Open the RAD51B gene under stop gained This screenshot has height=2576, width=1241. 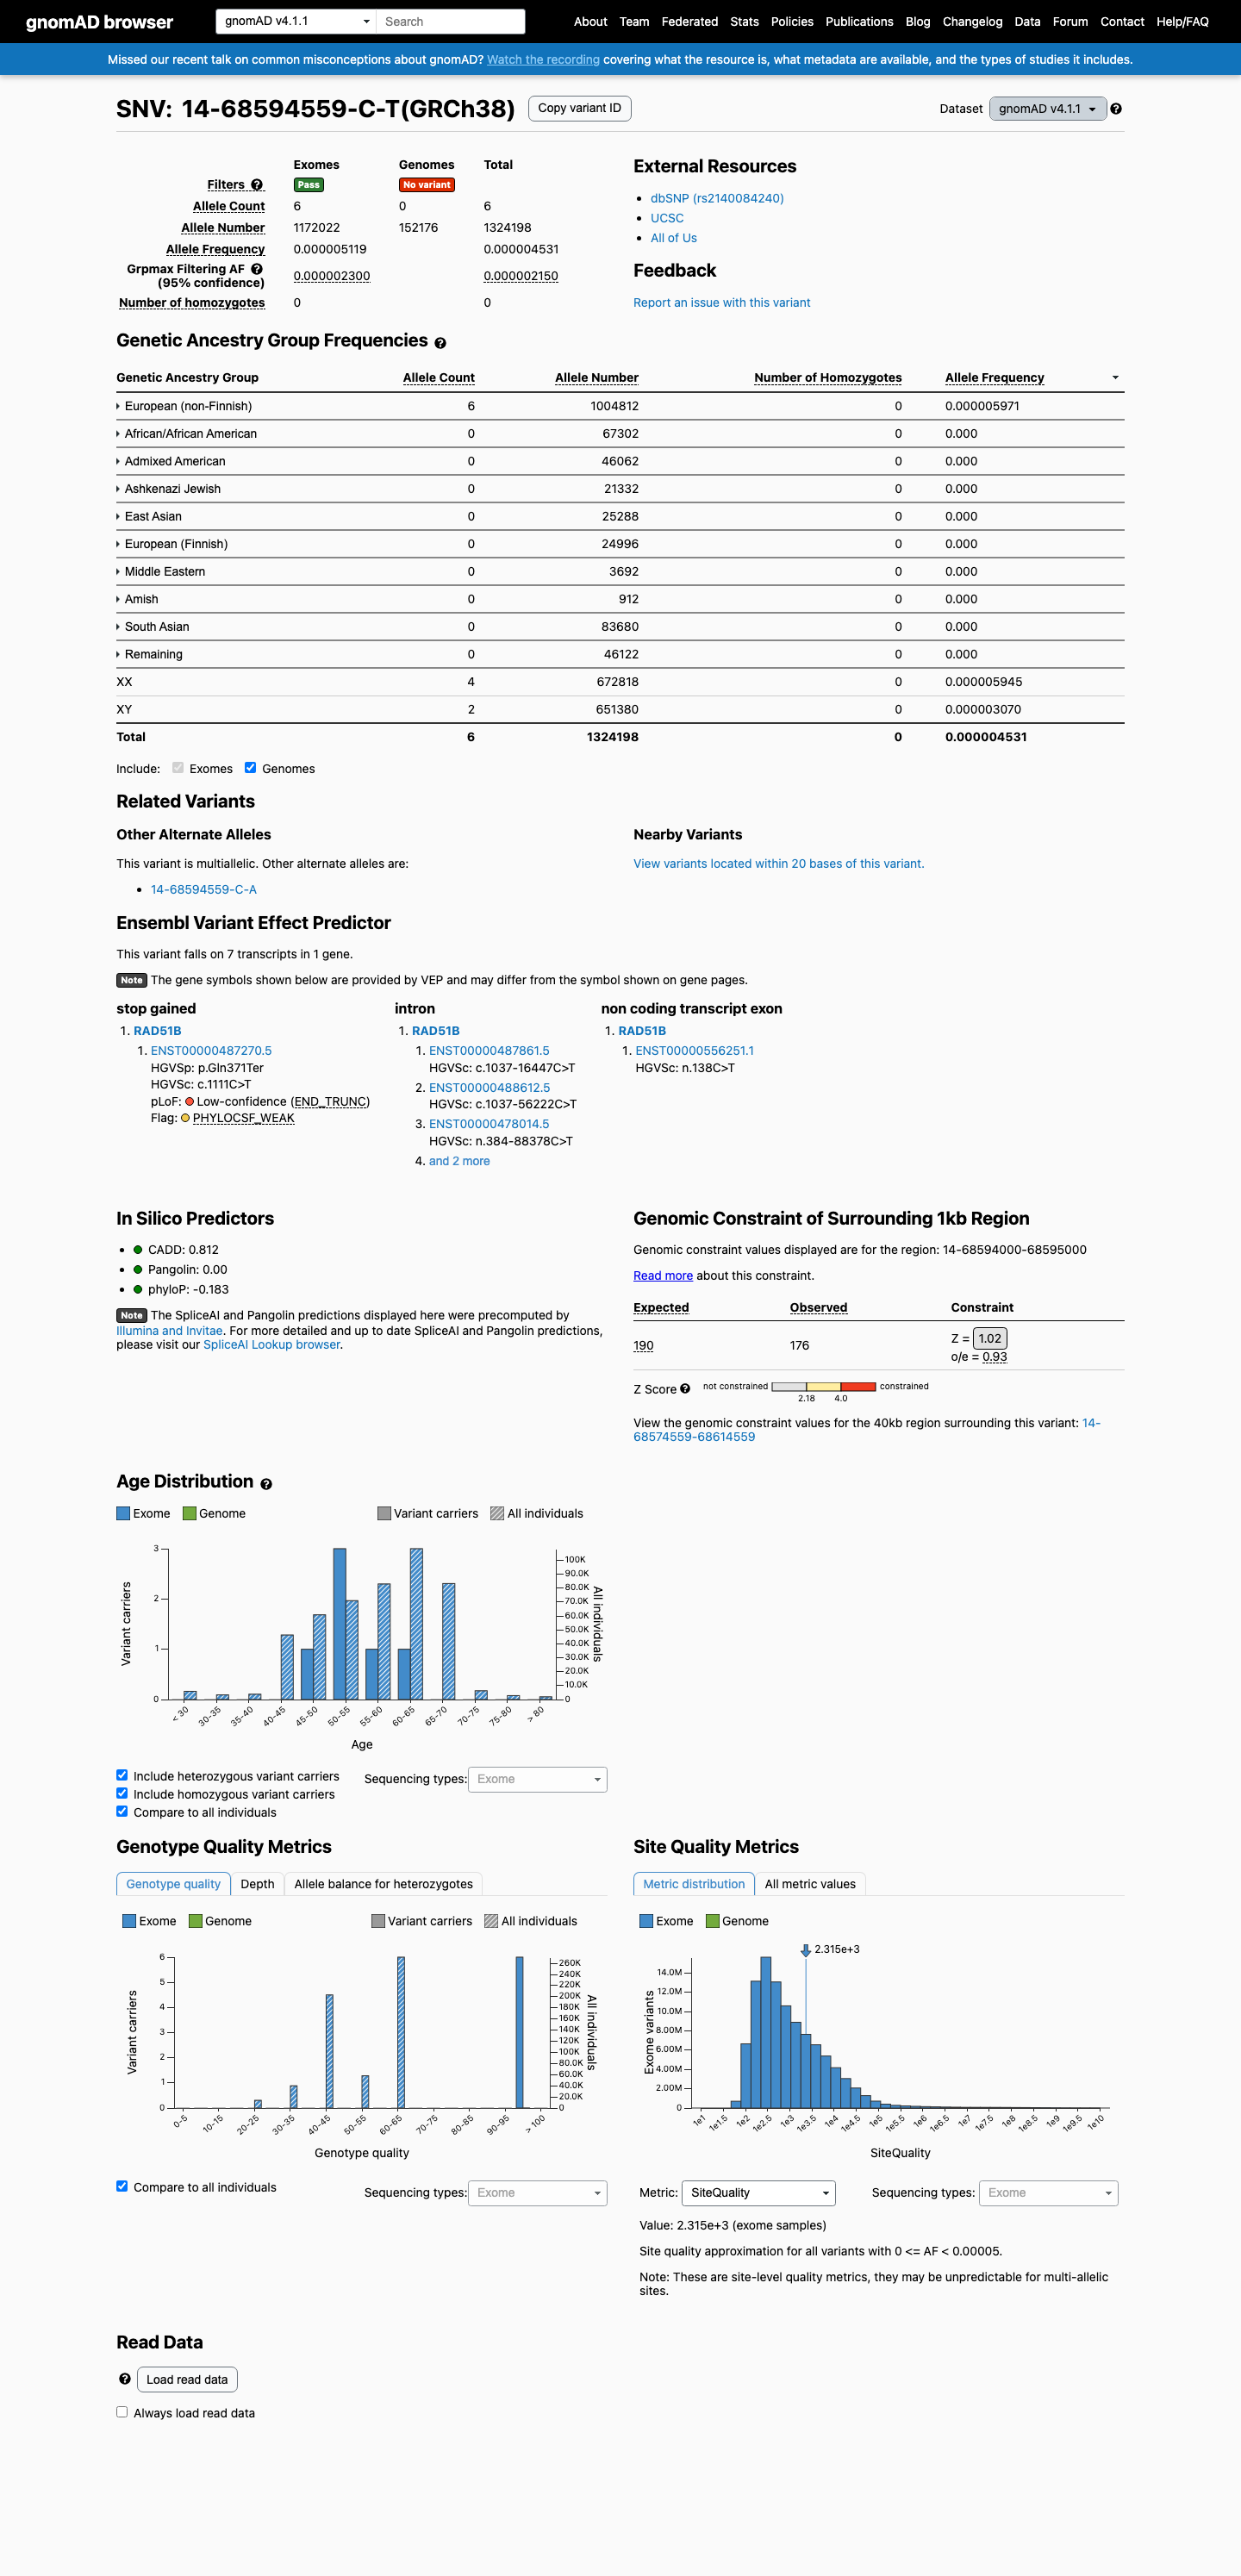[157, 1031]
